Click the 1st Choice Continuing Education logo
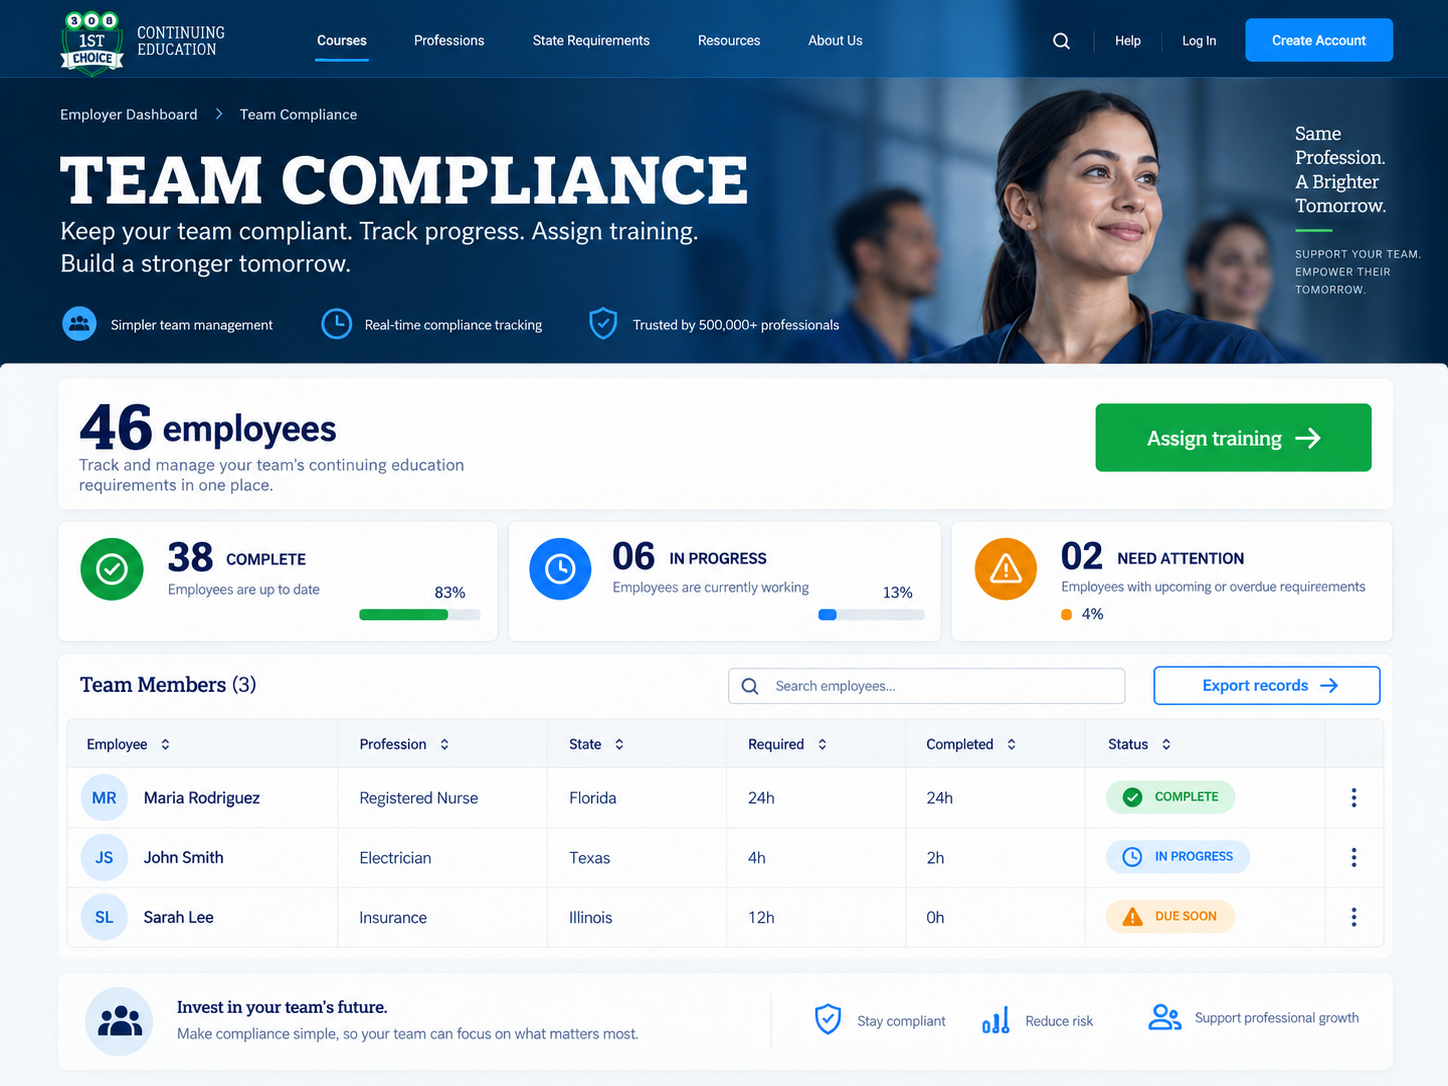 143,42
